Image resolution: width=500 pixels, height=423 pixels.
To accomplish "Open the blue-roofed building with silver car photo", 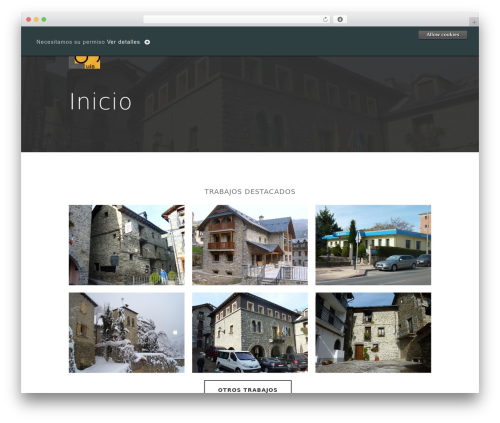I will coord(373,245).
